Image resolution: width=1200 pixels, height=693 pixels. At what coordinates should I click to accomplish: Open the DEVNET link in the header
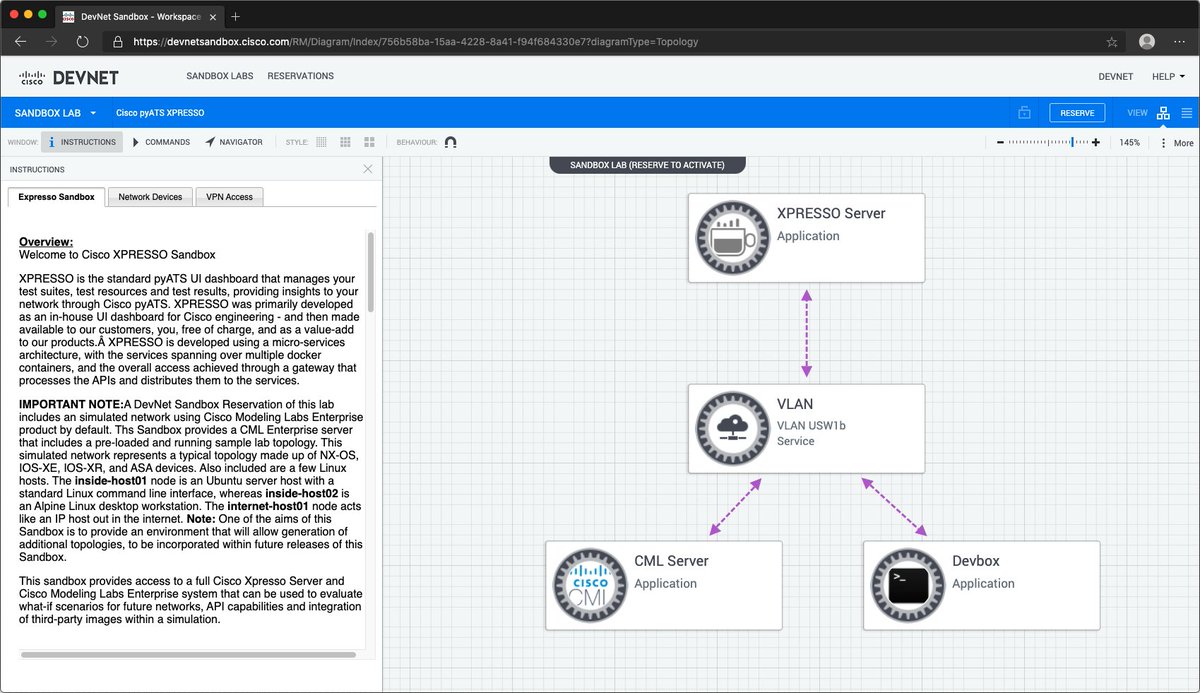pyautogui.click(x=1115, y=76)
